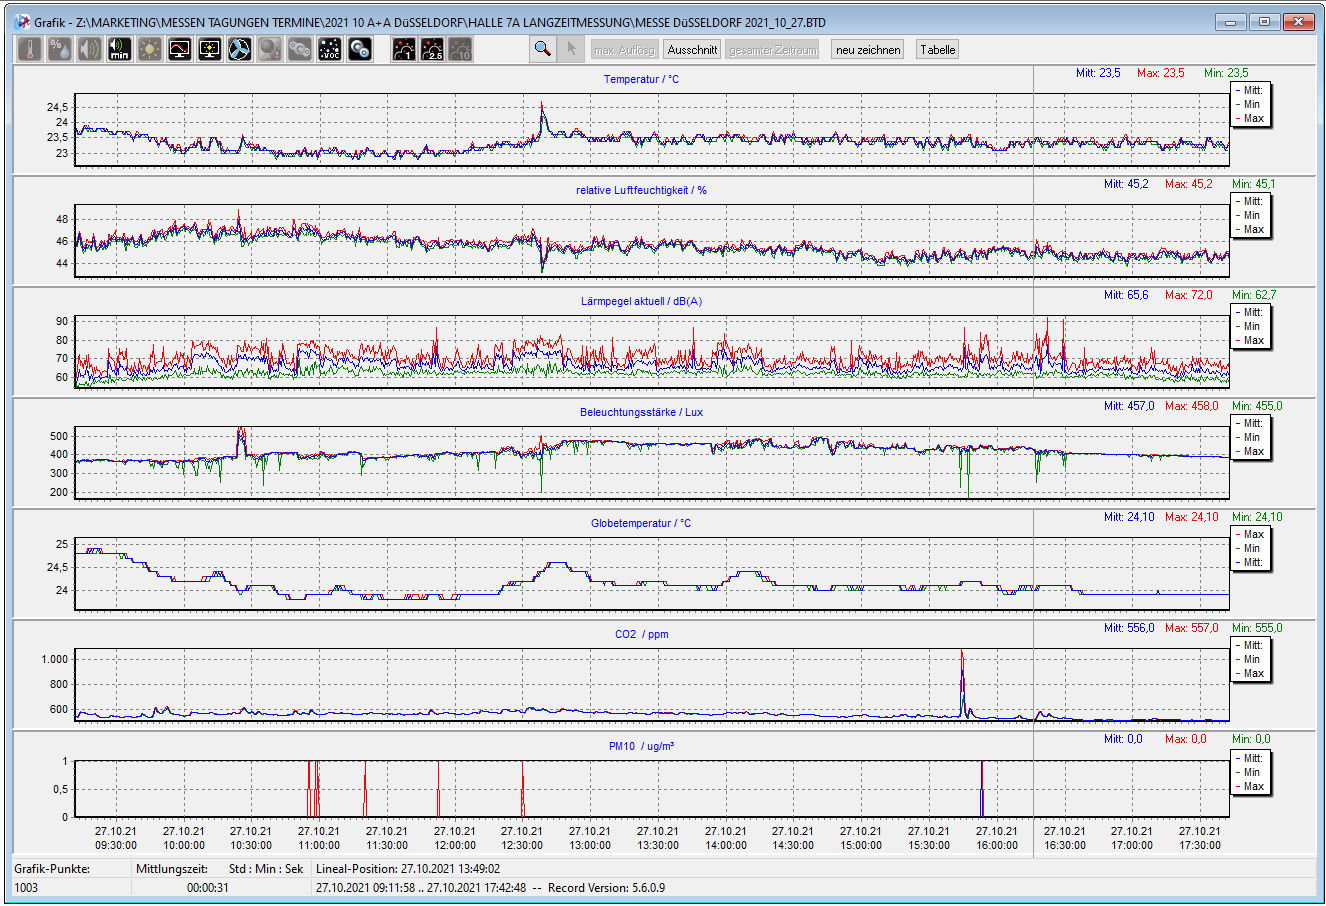The width and height of the screenshot is (1326, 906).
Task: Click the 'gesamter Zeitraum' button
Action: tap(773, 50)
